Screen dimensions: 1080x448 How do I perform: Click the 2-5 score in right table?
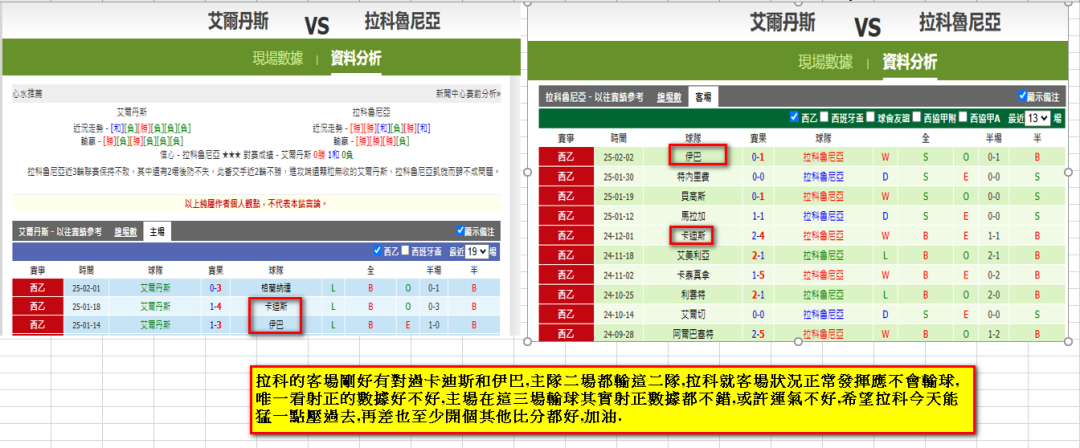tap(758, 335)
